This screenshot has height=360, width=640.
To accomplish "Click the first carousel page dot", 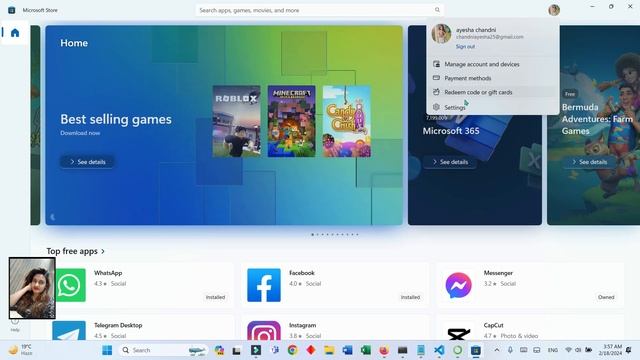I will [x=312, y=235].
